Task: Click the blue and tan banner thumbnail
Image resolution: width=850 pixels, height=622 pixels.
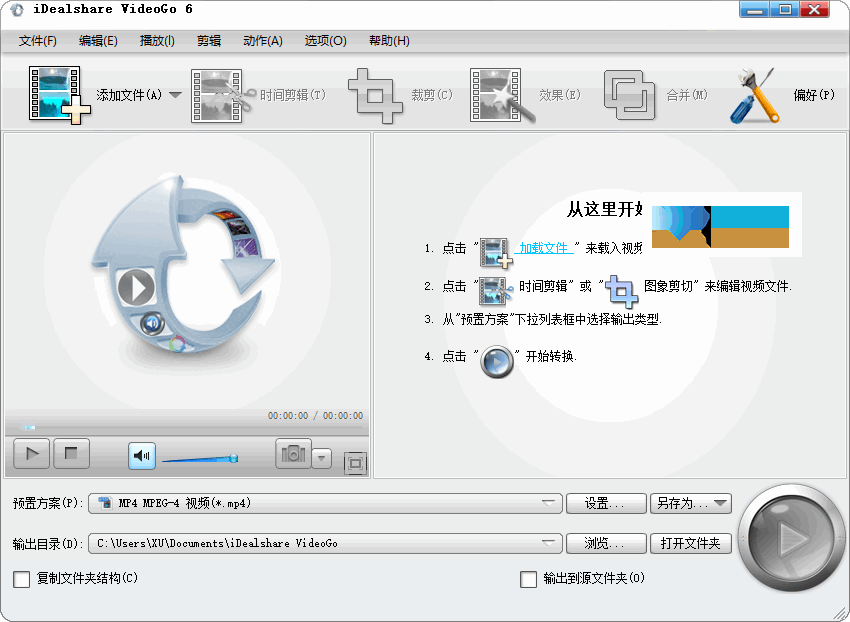Action: coord(720,227)
